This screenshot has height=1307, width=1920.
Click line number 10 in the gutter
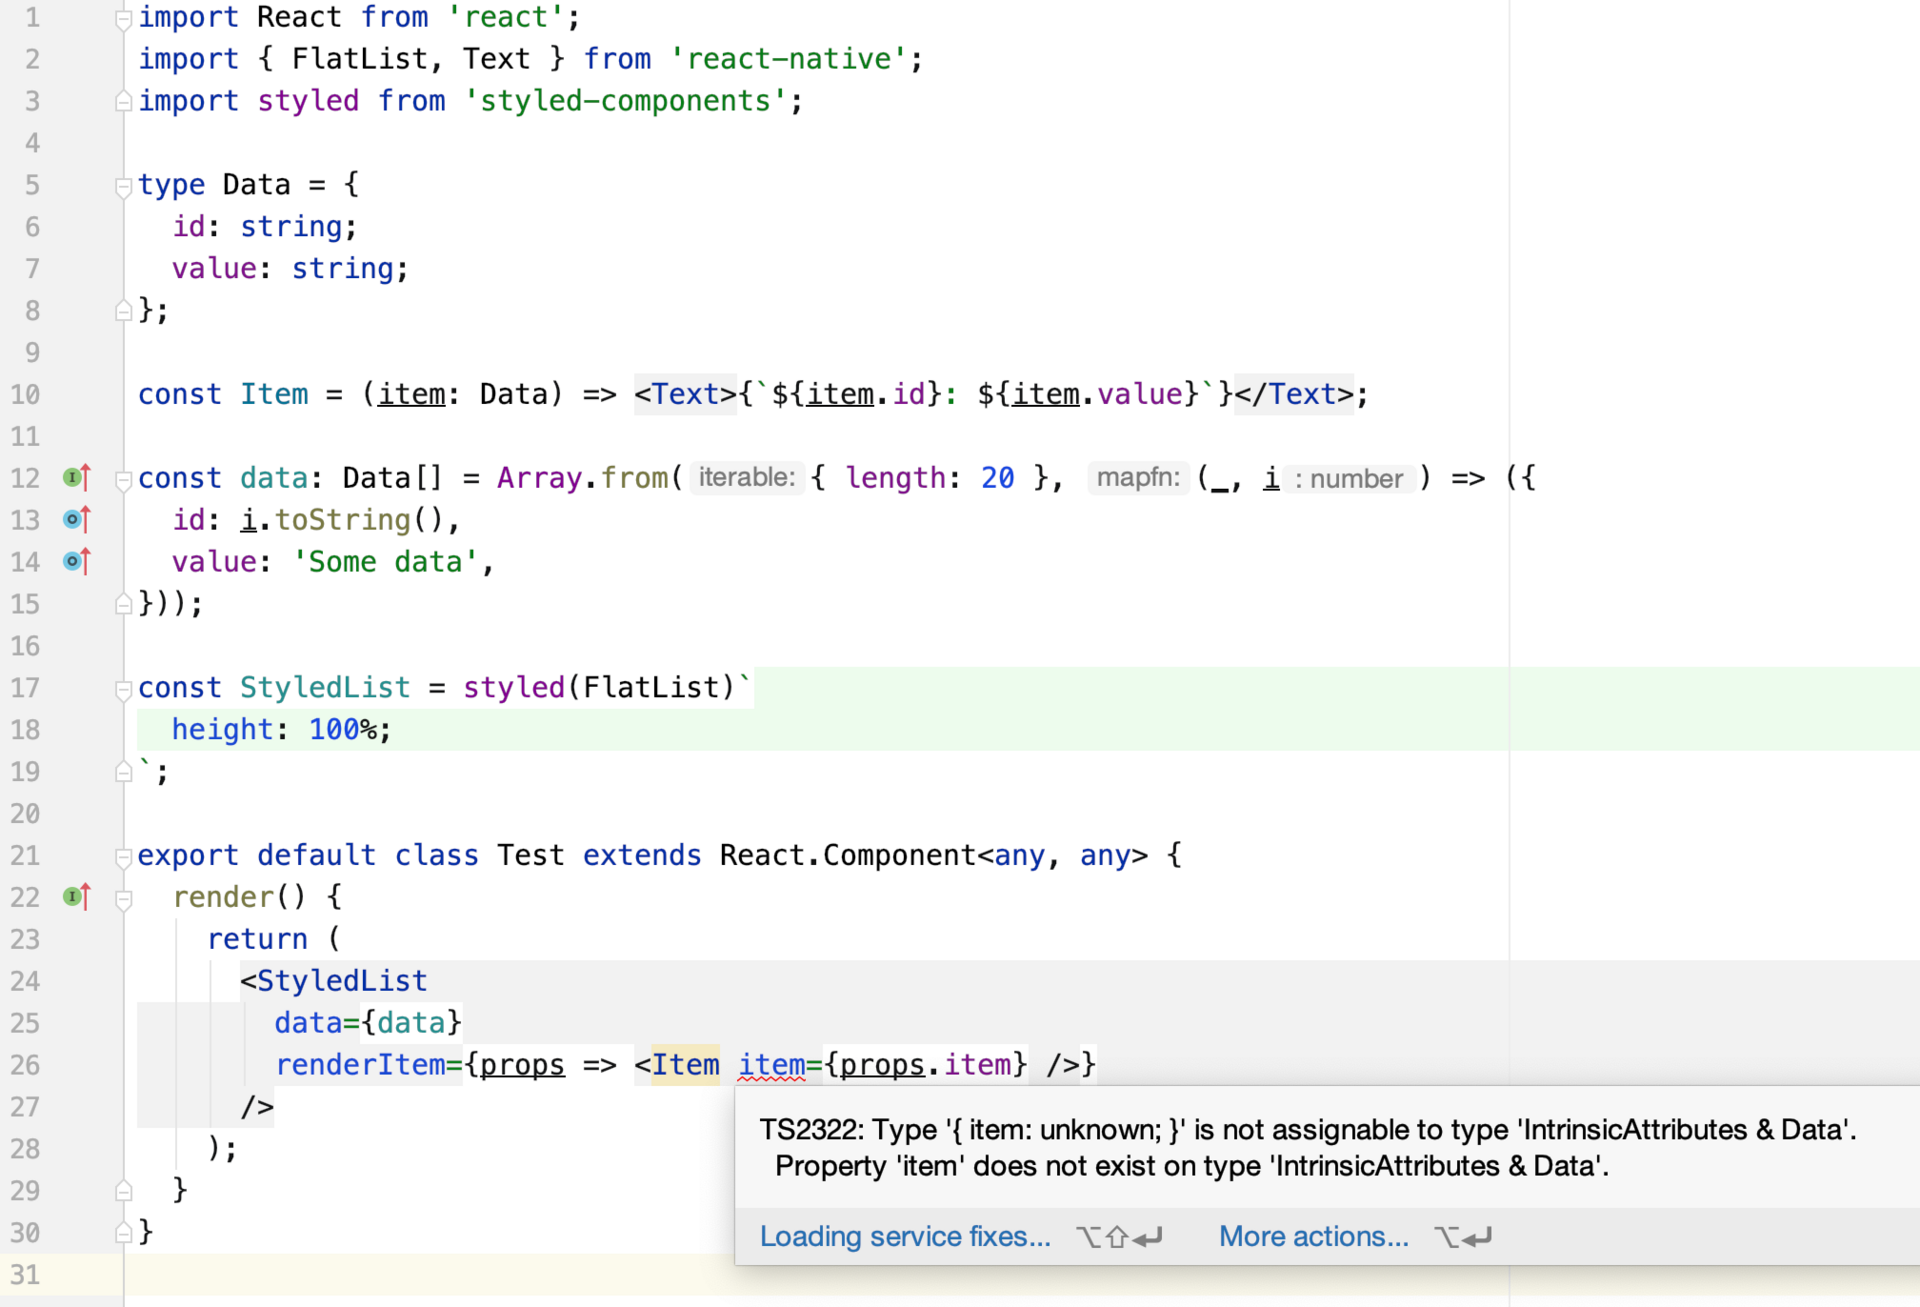[25, 395]
